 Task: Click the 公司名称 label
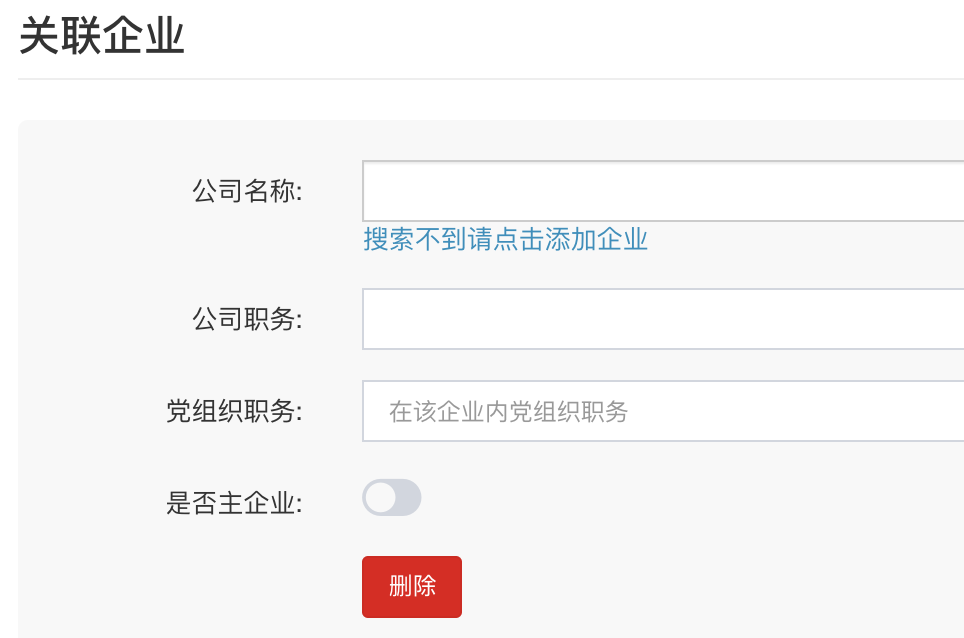pyautogui.click(x=247, y=191)
